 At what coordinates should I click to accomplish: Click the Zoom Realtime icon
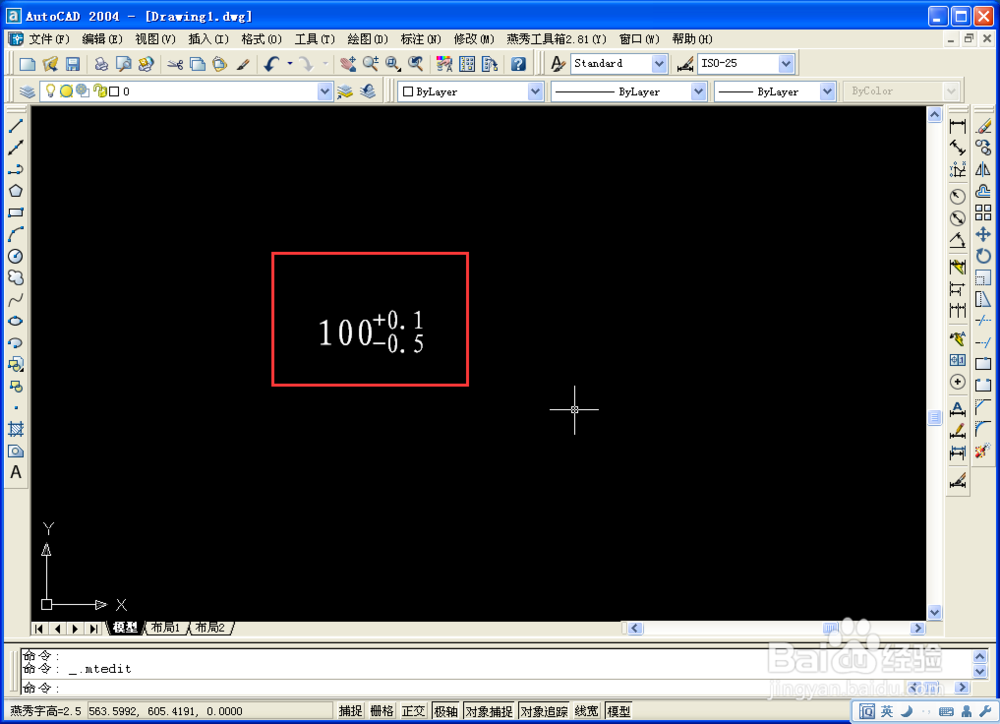tap(371, 64)
